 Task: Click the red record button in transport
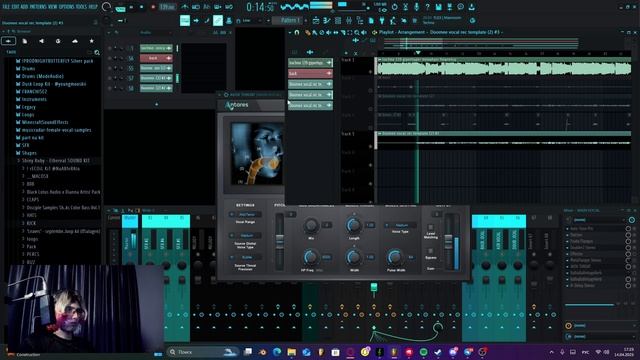(x=153, y=7)
